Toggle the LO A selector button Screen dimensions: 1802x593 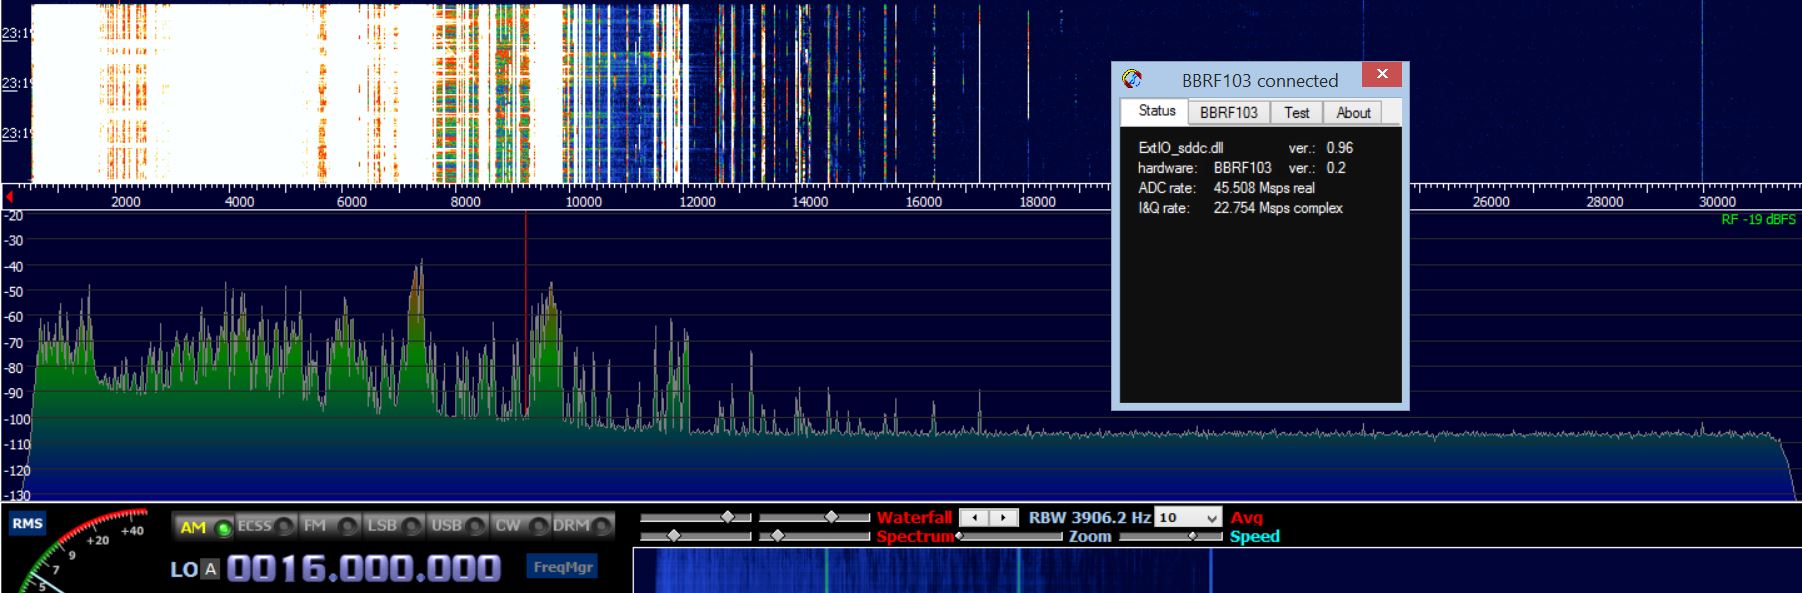click(x=210, y=569)
